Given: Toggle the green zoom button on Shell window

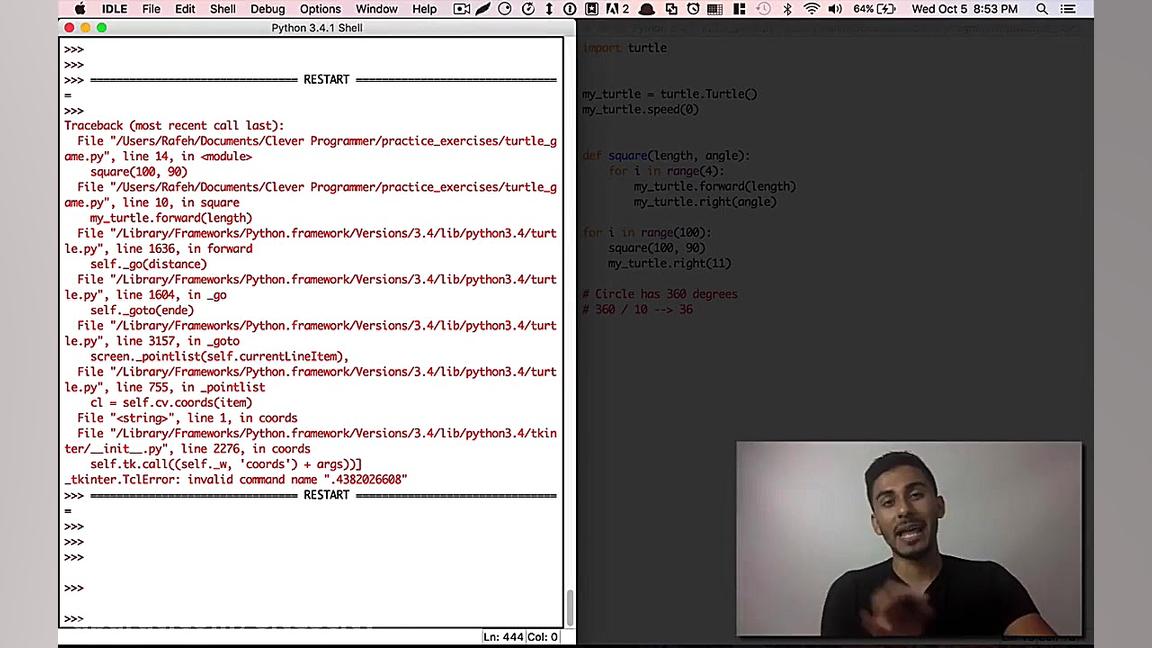Looking at the screenshot, I should [x=100, y=29].
